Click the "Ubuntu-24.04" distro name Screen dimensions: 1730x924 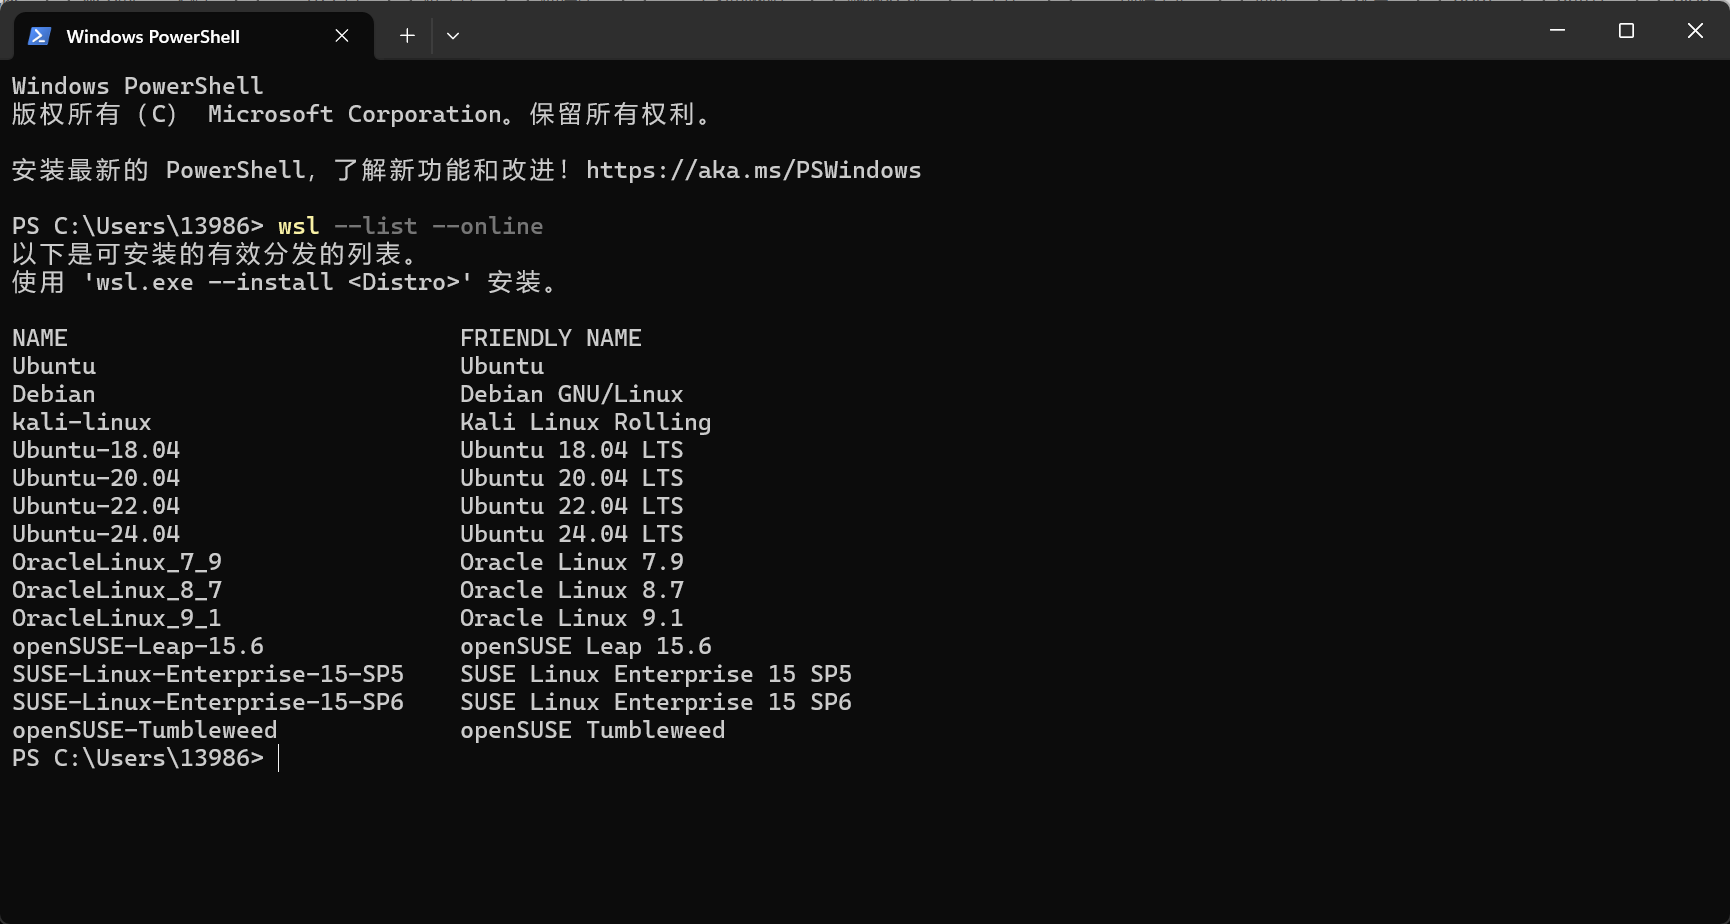tap(96, 534)
